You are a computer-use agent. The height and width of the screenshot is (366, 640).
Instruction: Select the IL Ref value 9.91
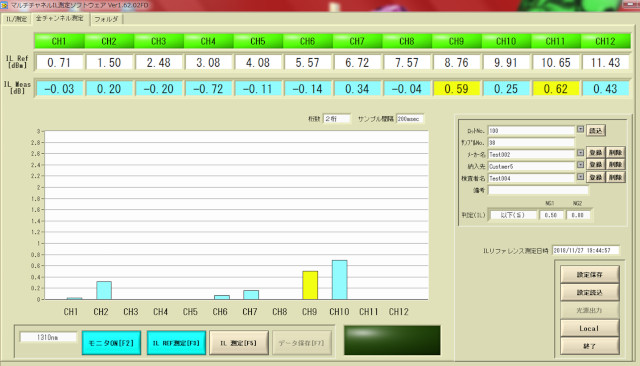pyautogui.click(x=507, y=62)
